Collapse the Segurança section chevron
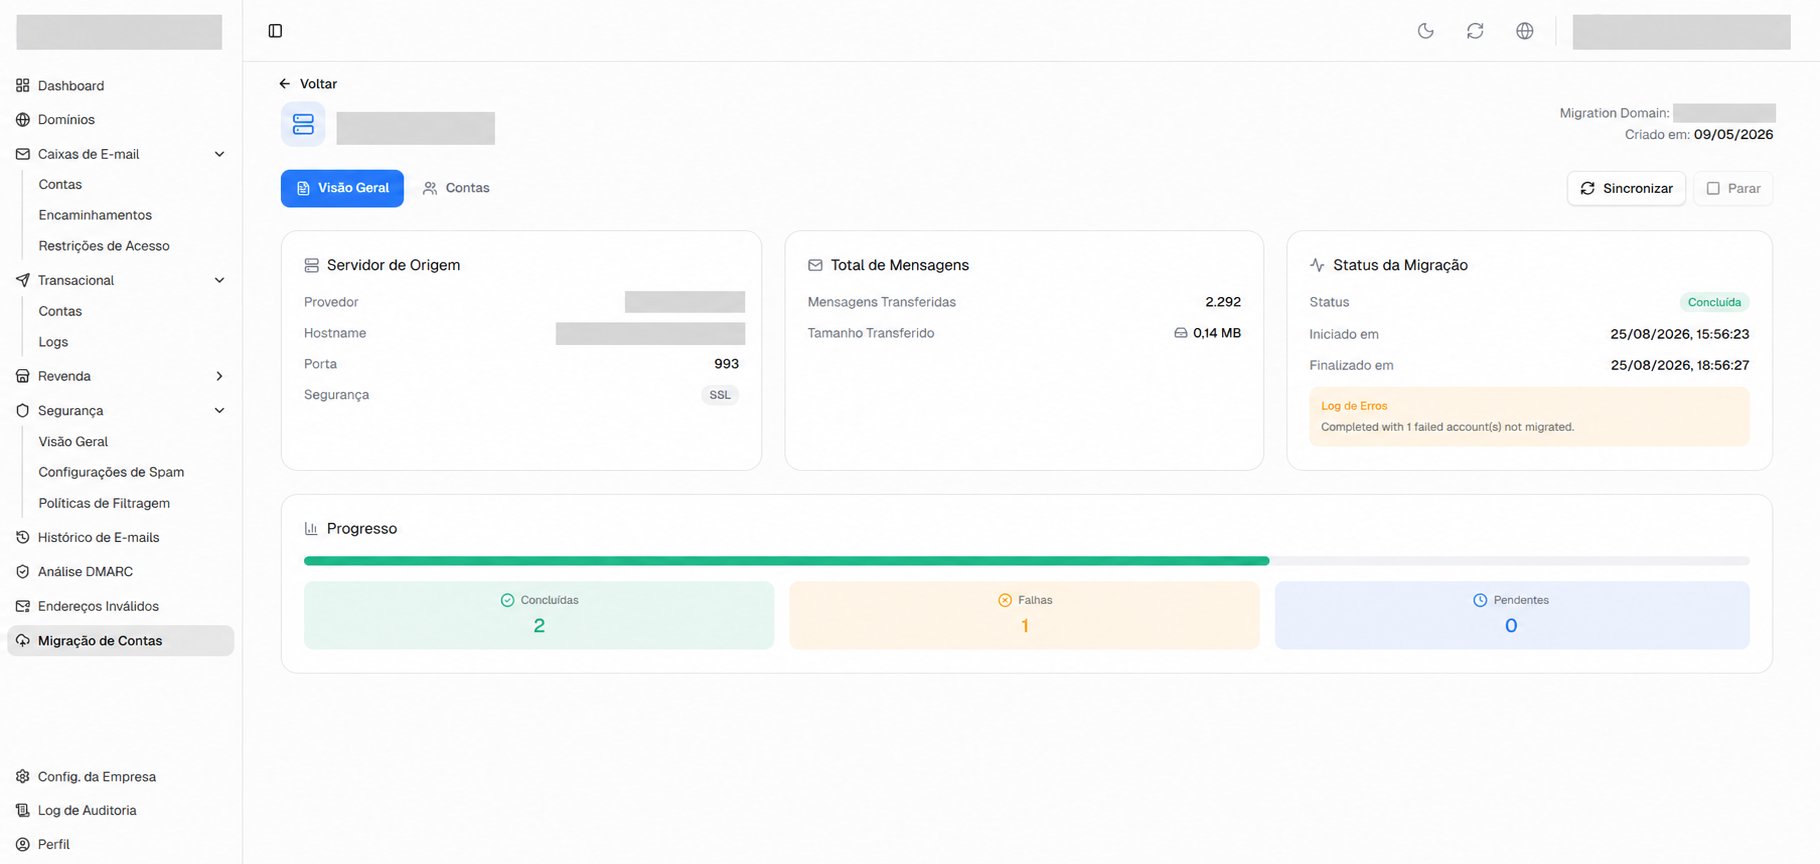 220,411
